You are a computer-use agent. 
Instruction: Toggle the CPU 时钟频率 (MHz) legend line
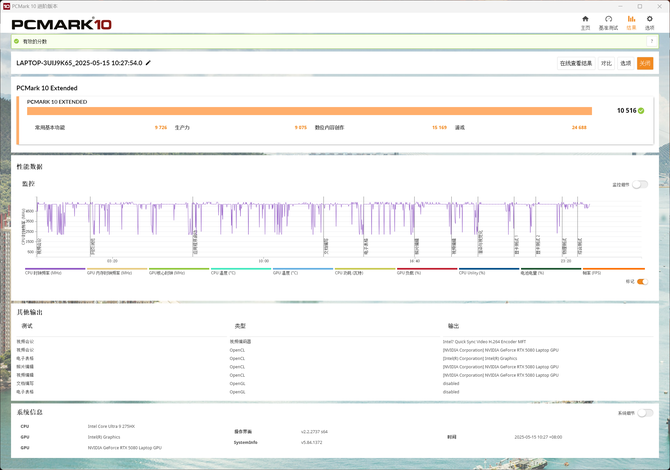tap(55, 271)
